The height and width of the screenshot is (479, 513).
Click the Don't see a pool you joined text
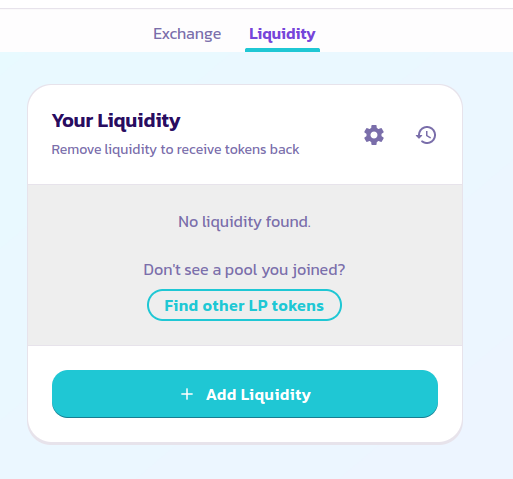click(x=244, y=270)
